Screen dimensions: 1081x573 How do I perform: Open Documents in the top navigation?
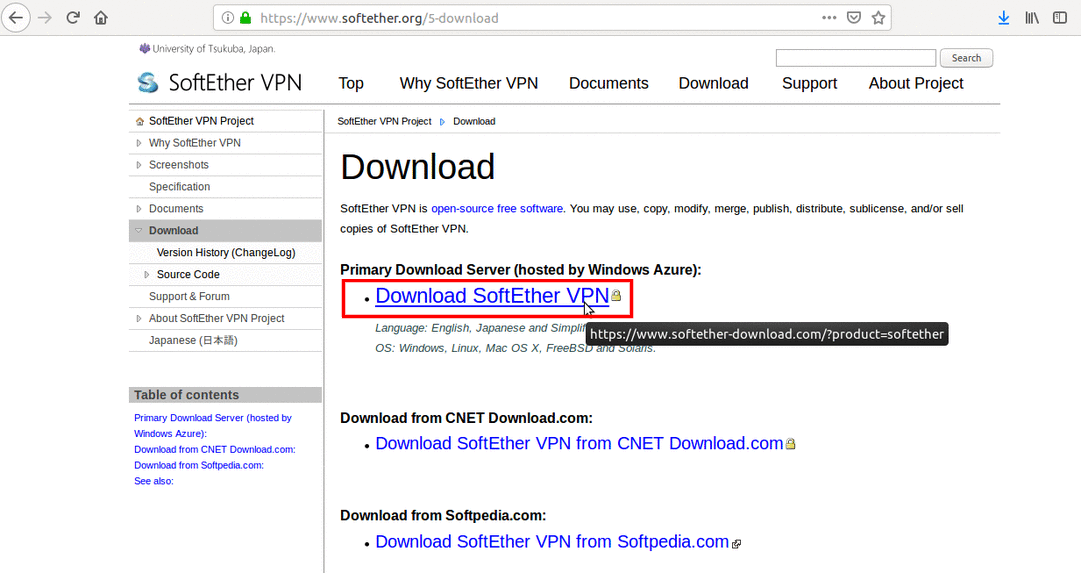tap(609, 83)
